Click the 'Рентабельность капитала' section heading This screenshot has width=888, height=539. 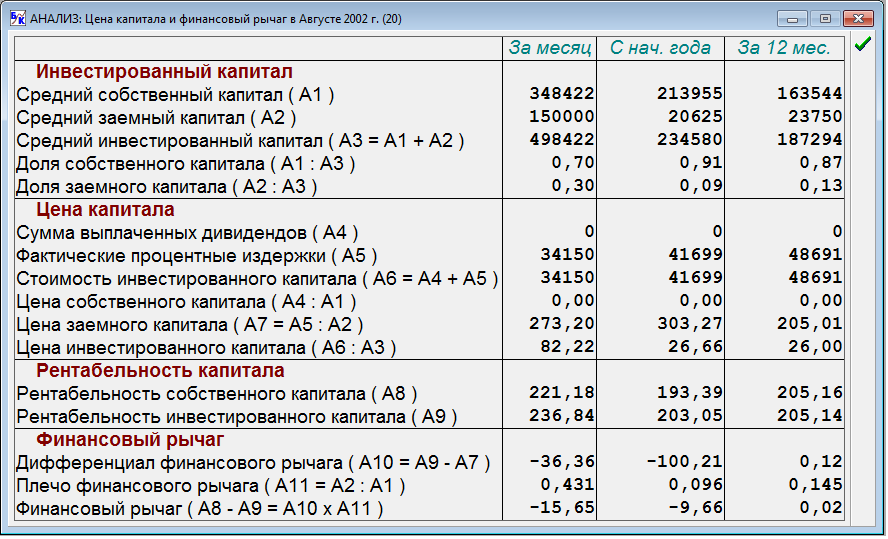point(160,371)
